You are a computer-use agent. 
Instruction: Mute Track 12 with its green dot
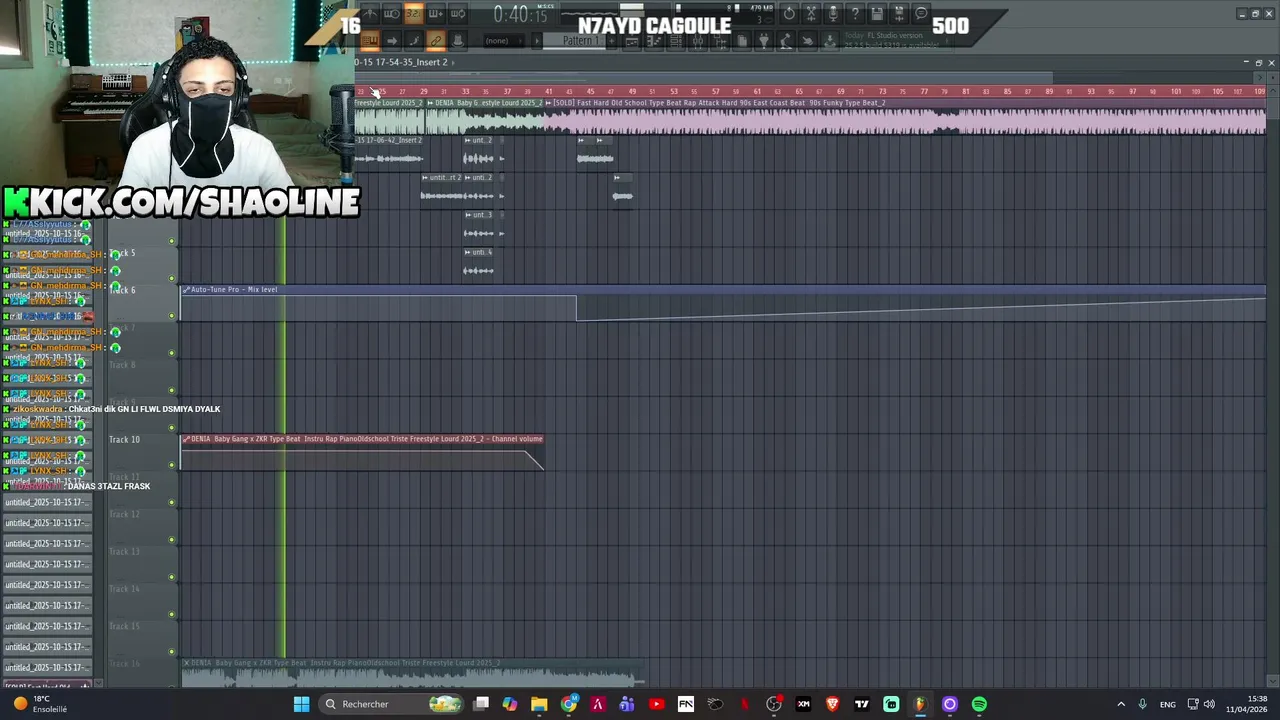tap(172, 539)
